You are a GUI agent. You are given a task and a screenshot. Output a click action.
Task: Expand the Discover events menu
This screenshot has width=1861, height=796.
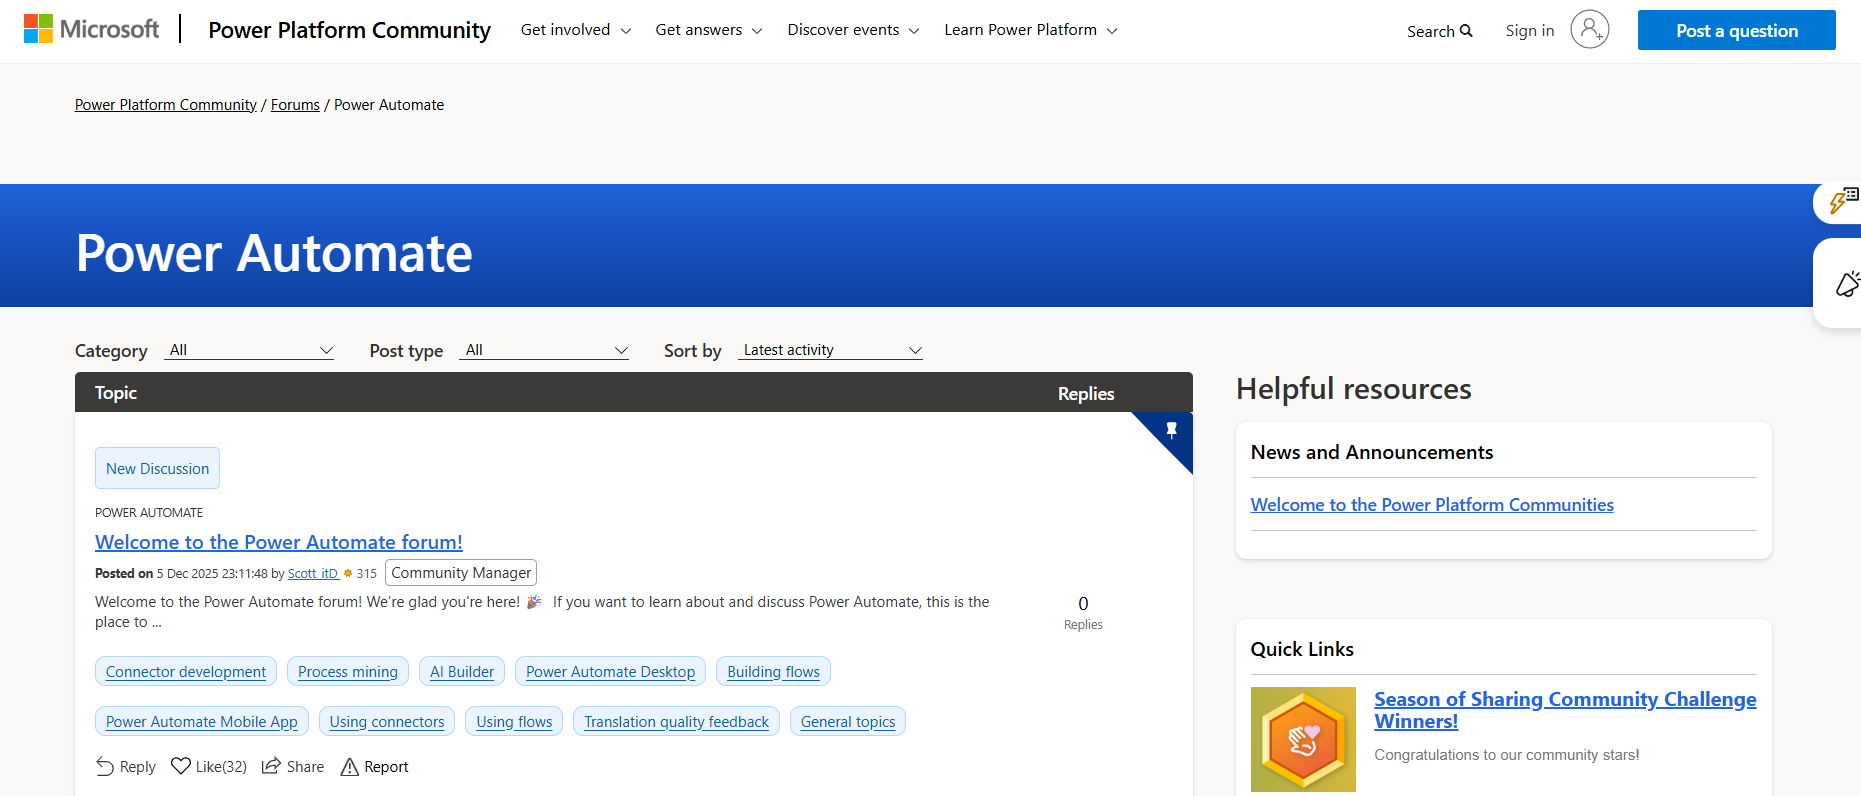click(853, 30)
